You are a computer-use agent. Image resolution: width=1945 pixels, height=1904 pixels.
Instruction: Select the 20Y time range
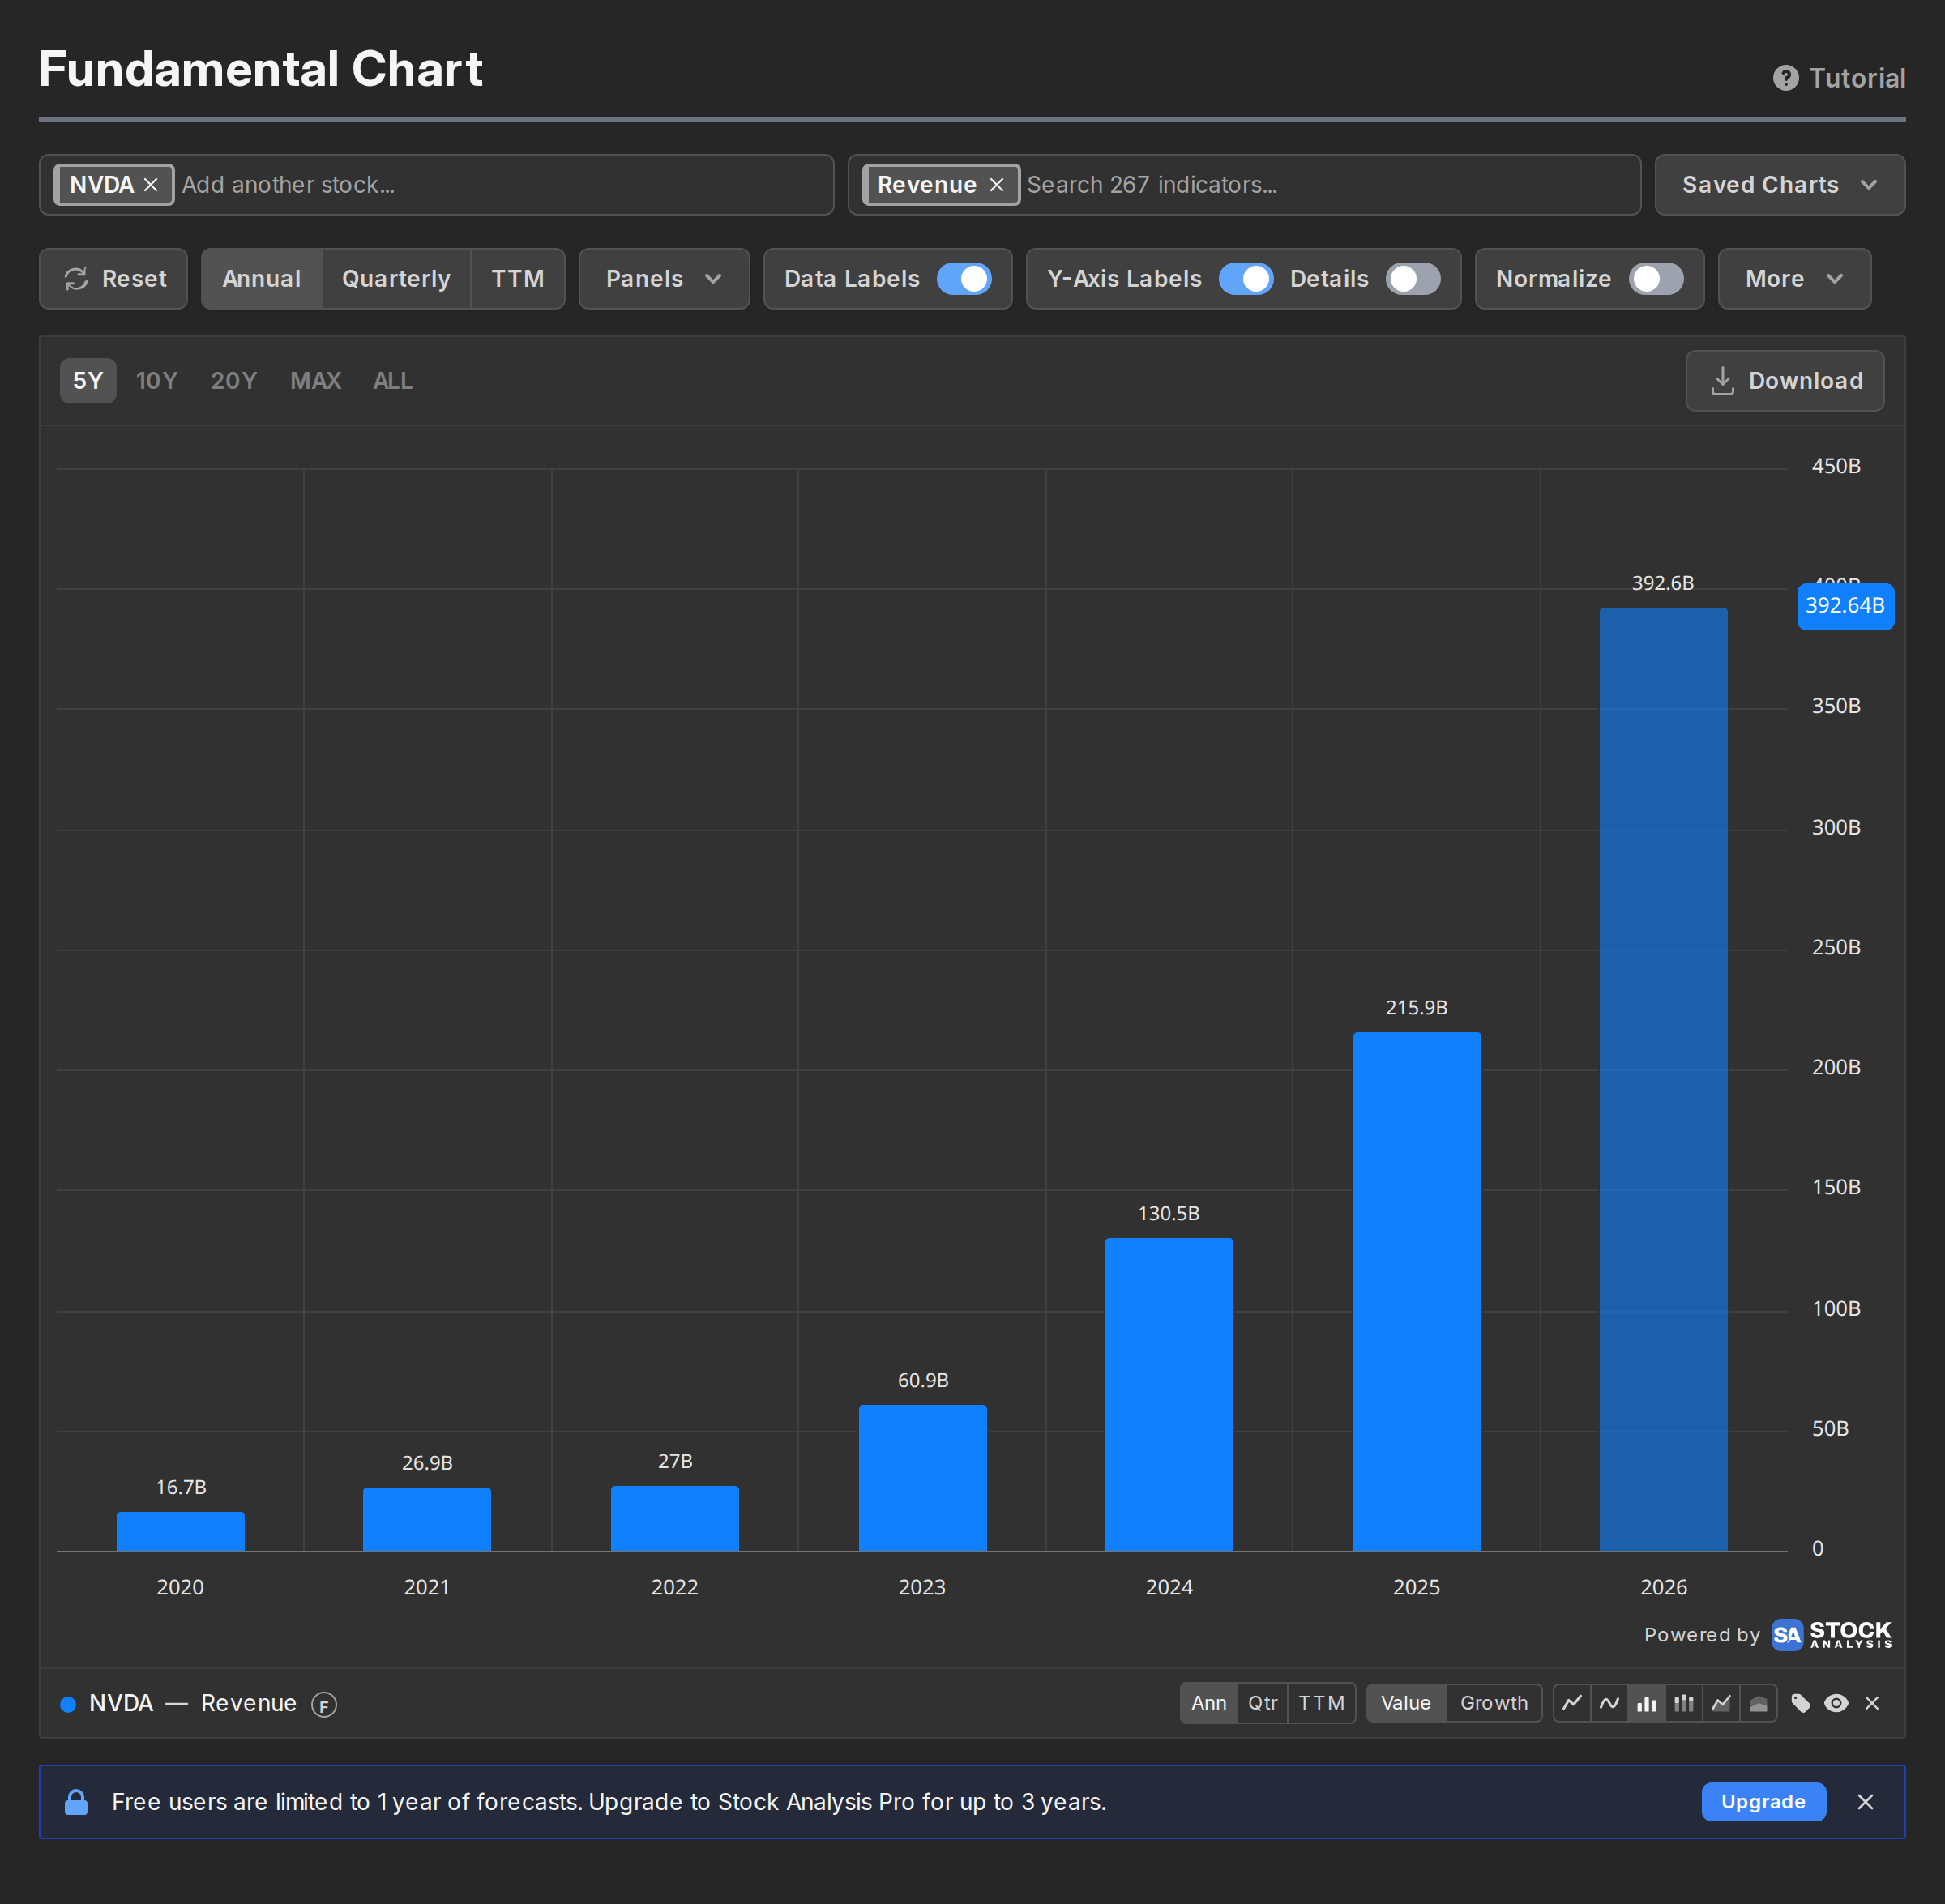[x=234, y=381]
